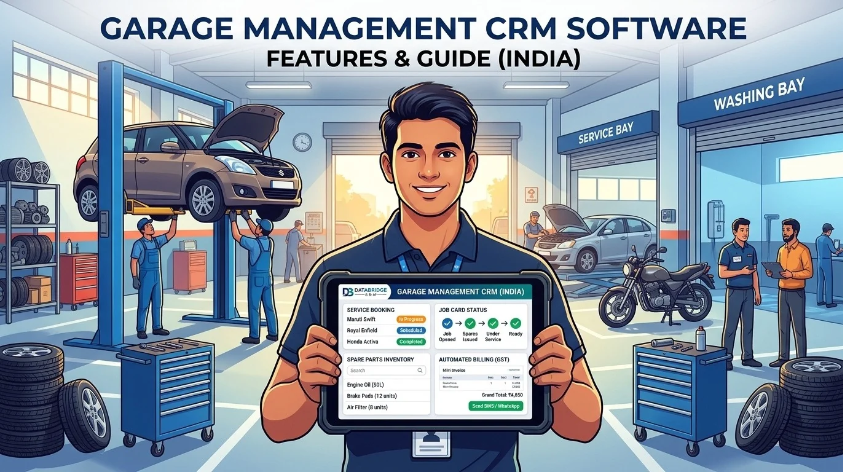Image resolution: width=843 pixels, height=472 pixels.
Task: Select the Spares Issued checkmark step
Action: point(470,324)
